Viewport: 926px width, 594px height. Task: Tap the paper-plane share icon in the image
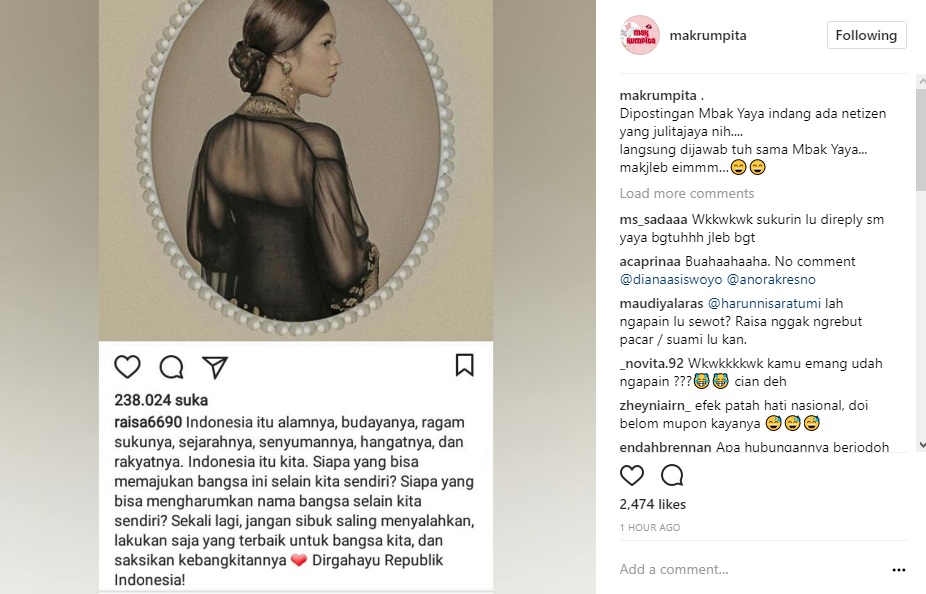tap(215, 367)
